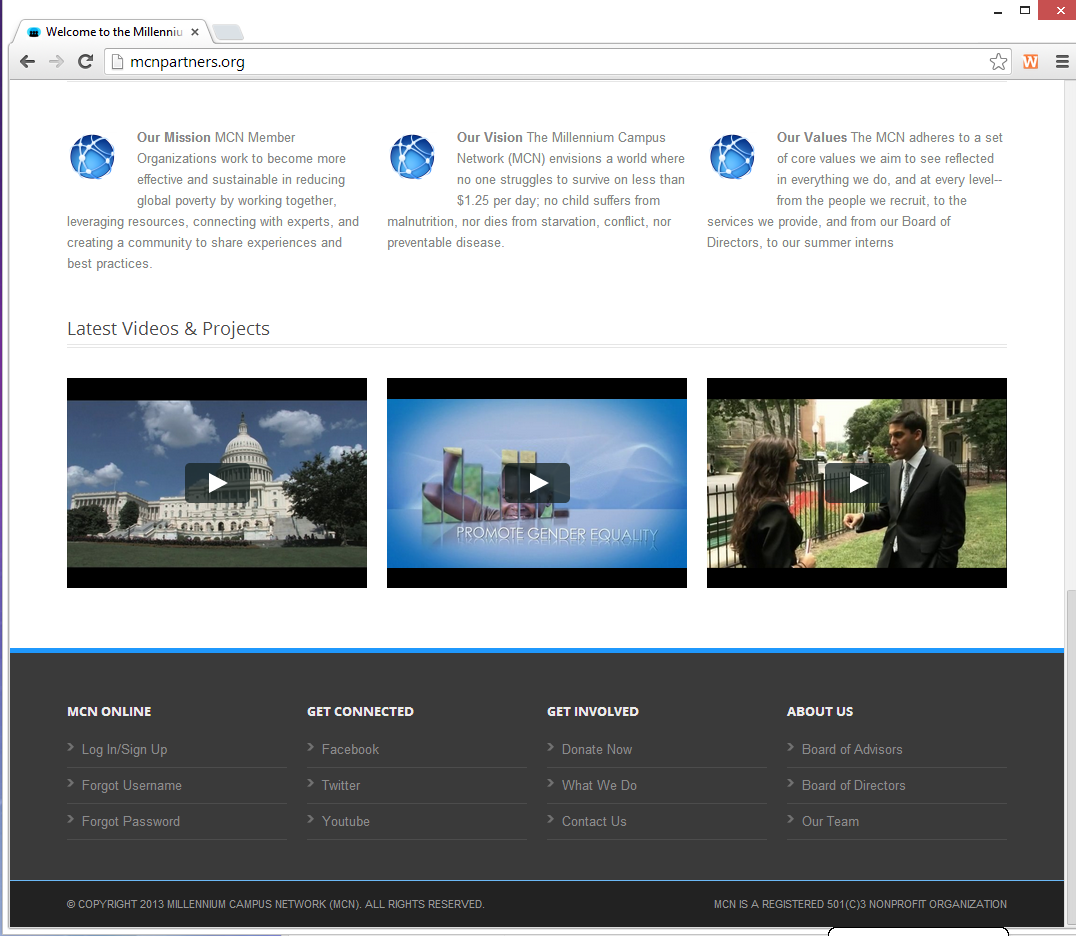Click the chevron beside Forgot Password
This screenshot has width=1076, height=936.
pyautogui.click(x=71, y=819)
